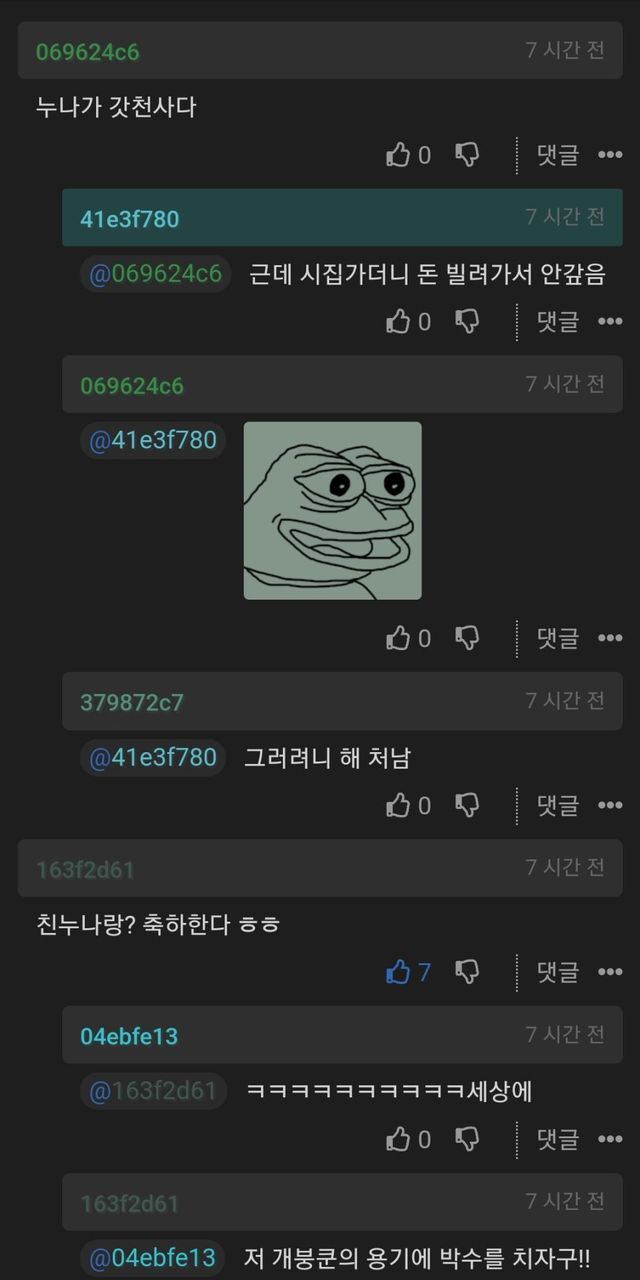Select the highlighted 41e3f780 username header
The width and height of the screenshot is (640, 1280).
(x=129, y=219)
